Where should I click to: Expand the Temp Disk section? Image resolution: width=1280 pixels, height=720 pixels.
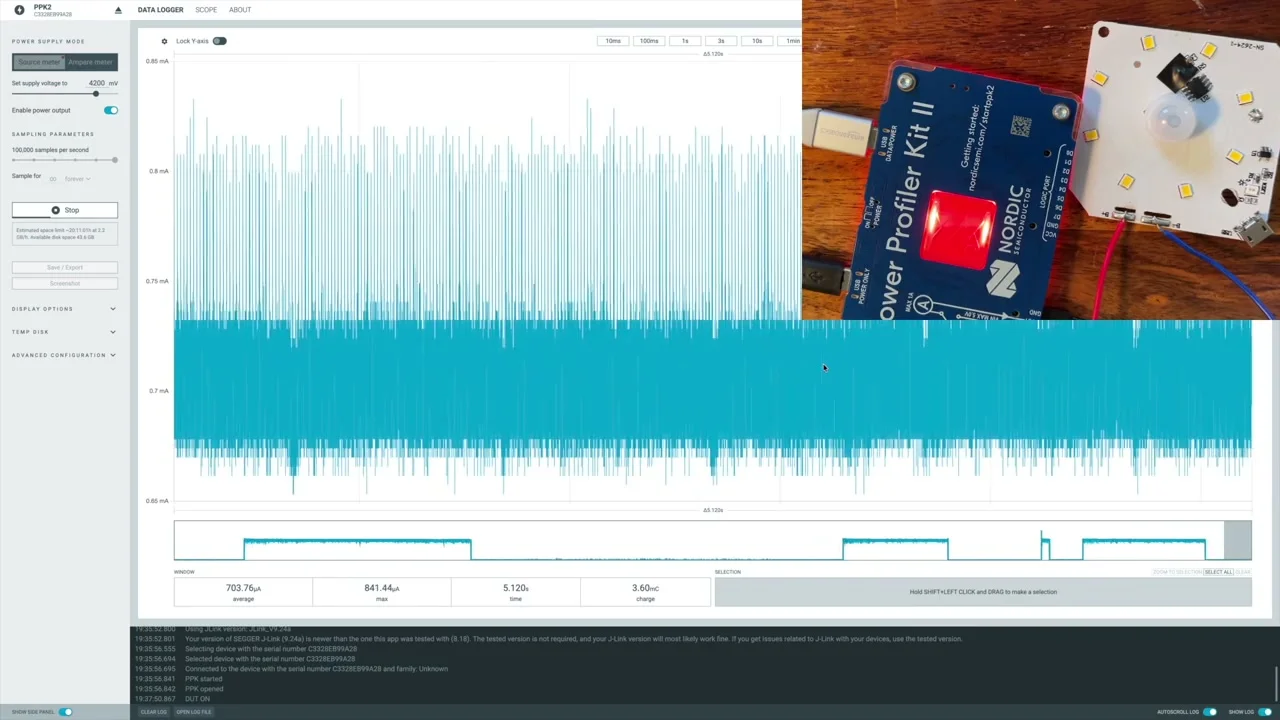click(x=64, y=332)
